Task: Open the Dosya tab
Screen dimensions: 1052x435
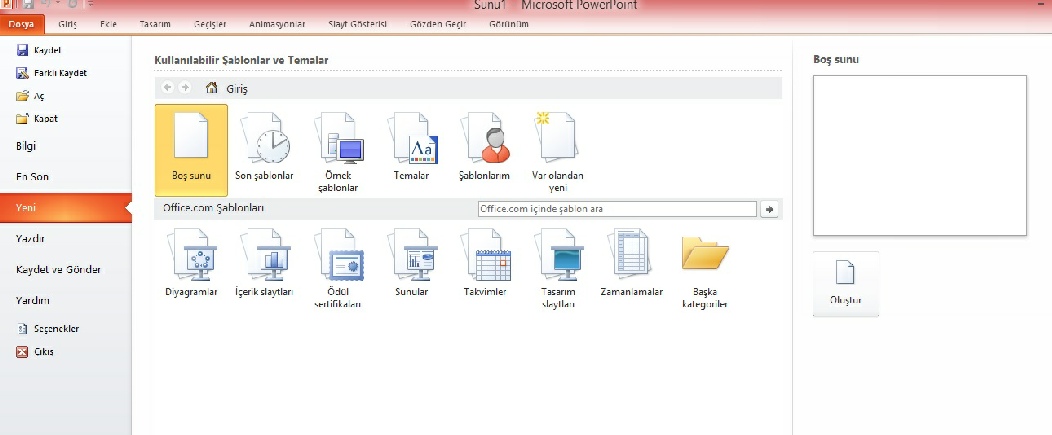Action: pyautogui.click(x=22, y=24)
